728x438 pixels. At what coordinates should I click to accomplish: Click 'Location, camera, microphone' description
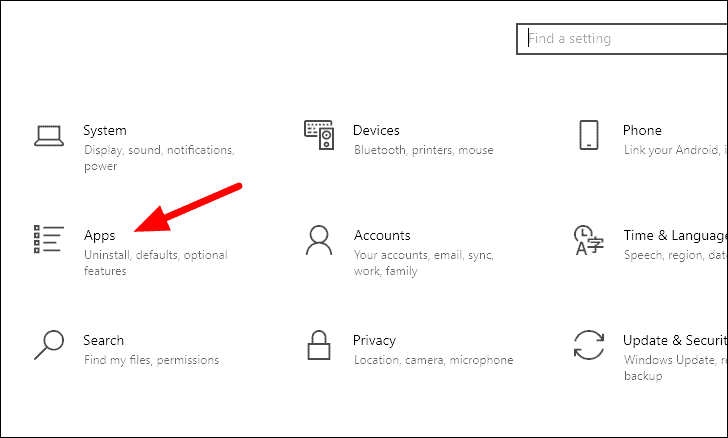pyautogui.click(x=434, y=360)
